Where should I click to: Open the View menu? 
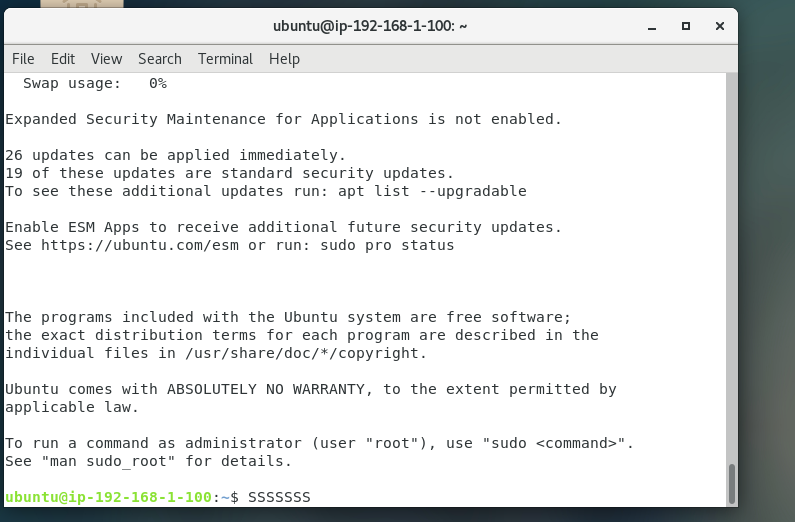coord(106,59)
